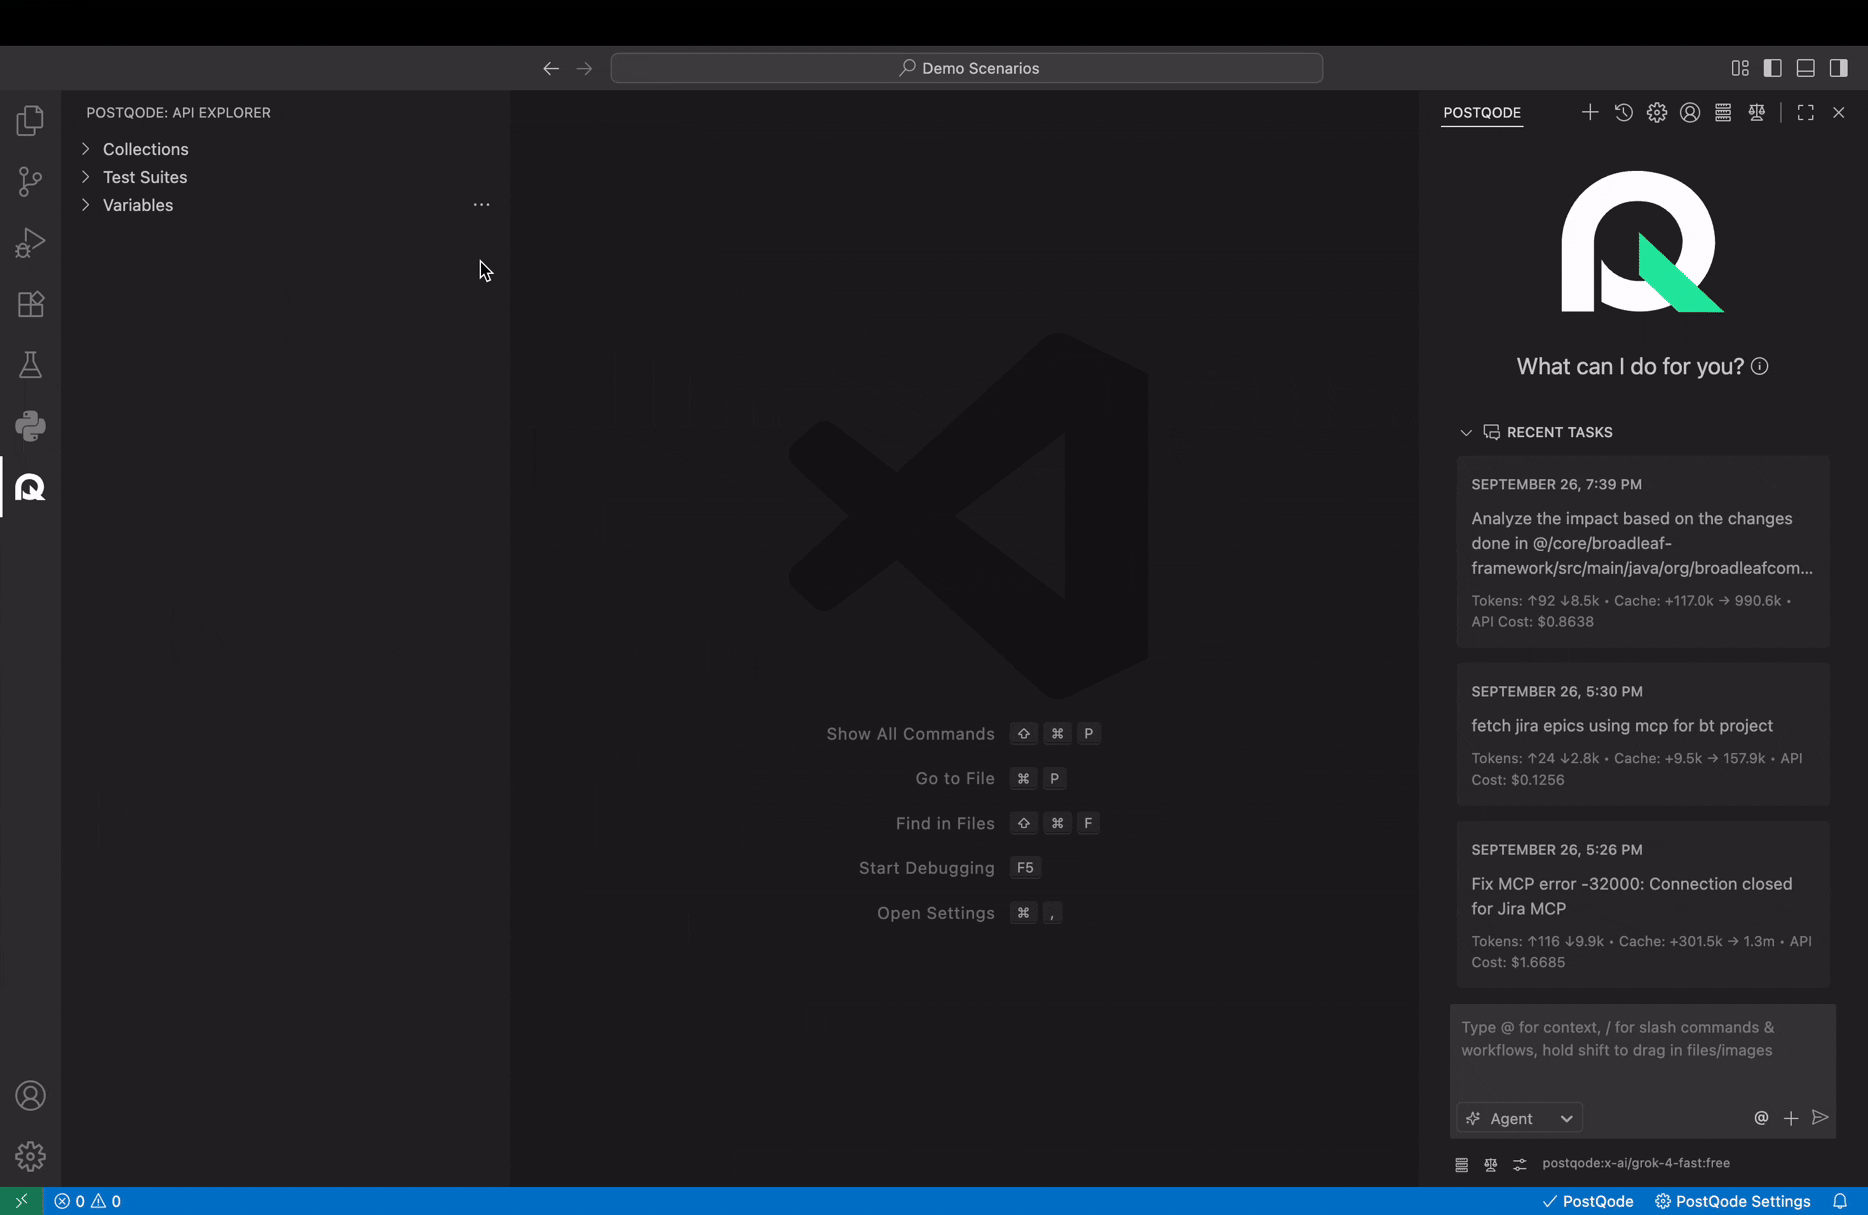Toggle the secondary side bar visibility
The height and width of the screenshot is (1215, 1868).
click(x=1838, y=68)
